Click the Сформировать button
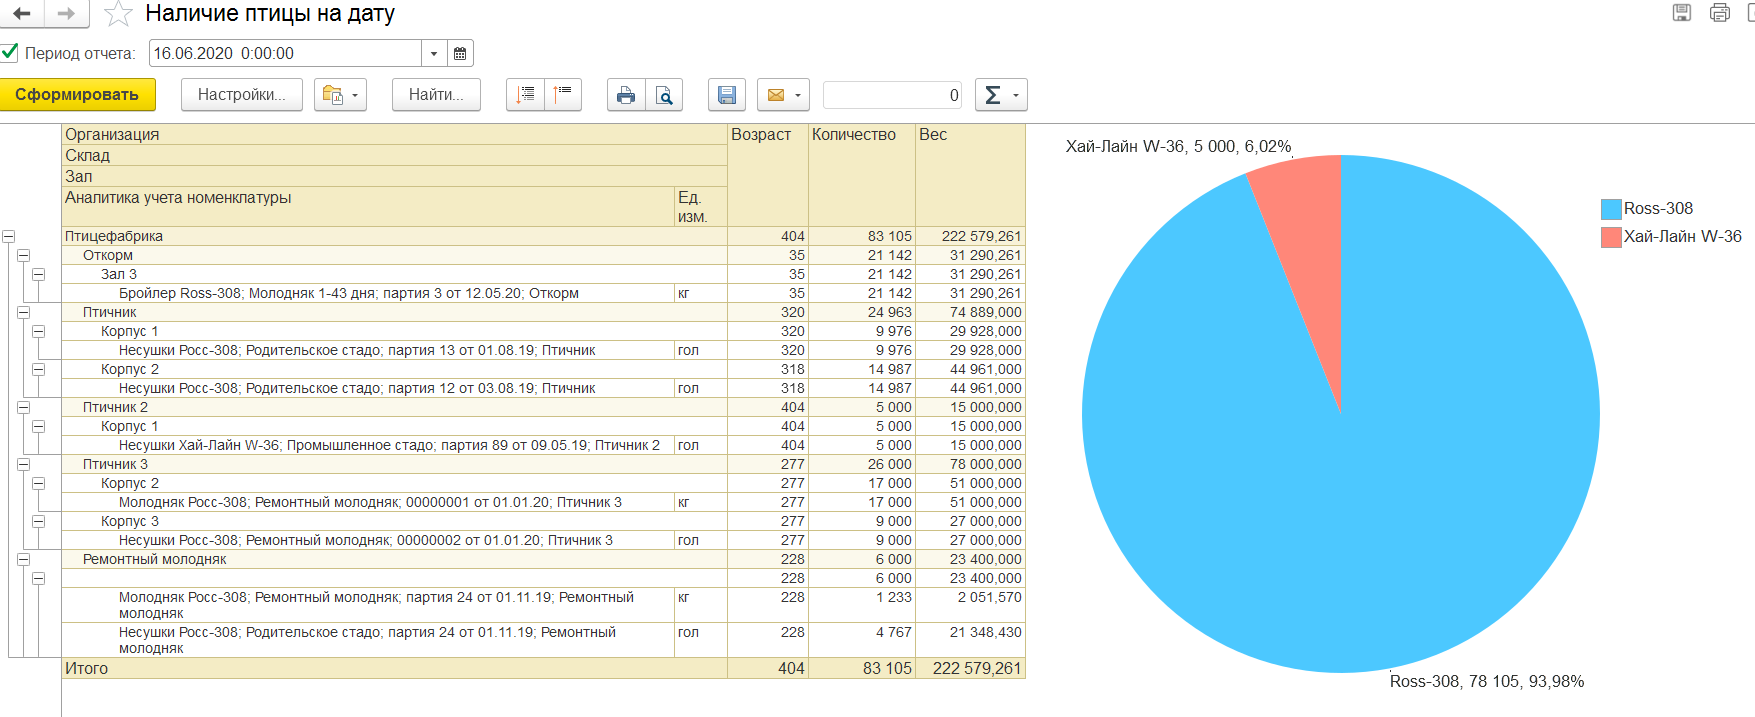Screen dimensions: 1755x717 pos(77,95)
